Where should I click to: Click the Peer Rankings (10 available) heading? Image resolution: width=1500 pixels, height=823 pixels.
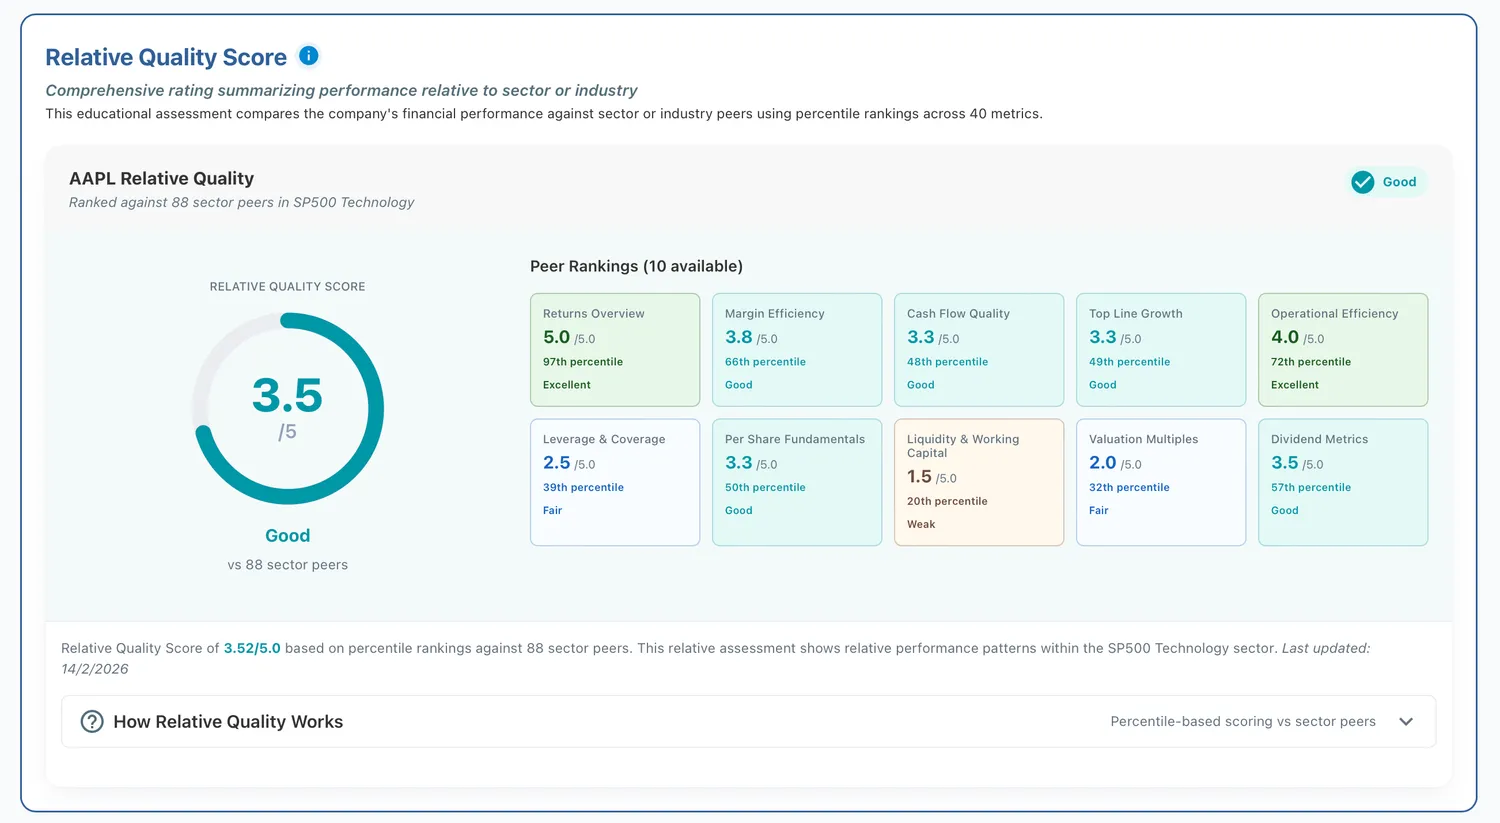tap(636, 266)
